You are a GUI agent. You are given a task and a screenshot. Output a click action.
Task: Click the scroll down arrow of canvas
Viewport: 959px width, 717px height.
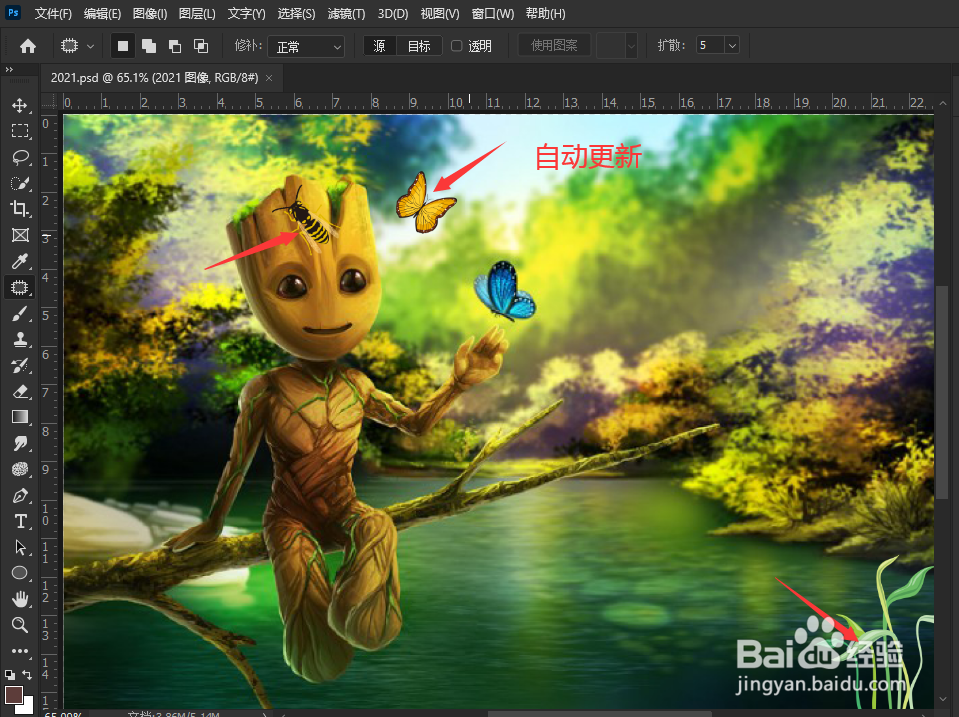pyautogui.click(x=942, y=698)
